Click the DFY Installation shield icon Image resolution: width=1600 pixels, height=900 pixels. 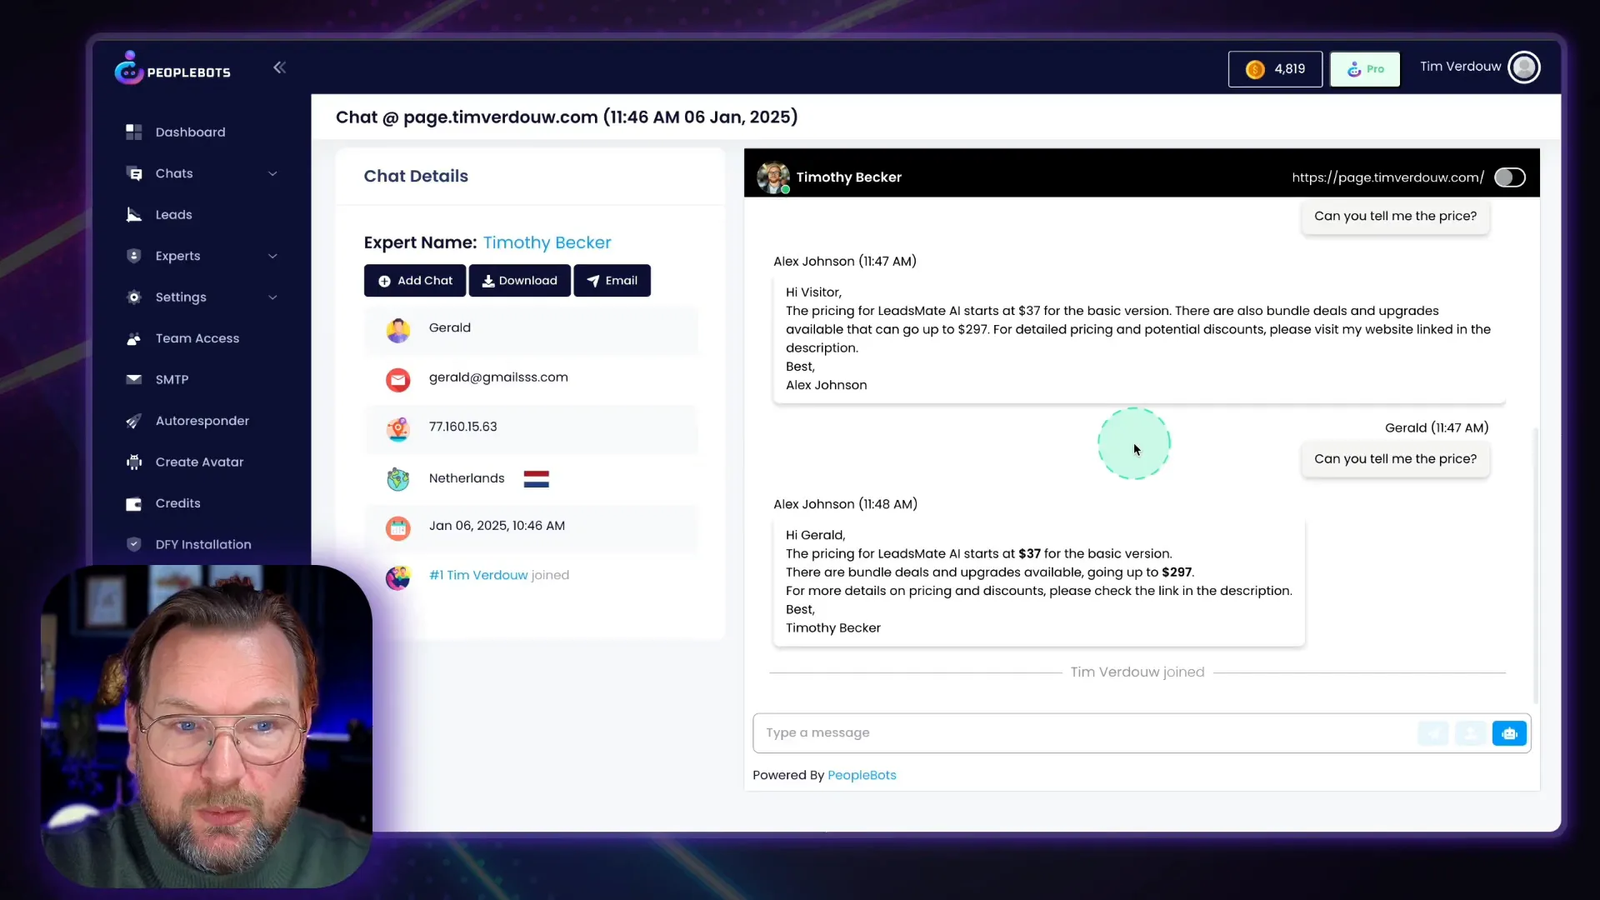[134, 544]
